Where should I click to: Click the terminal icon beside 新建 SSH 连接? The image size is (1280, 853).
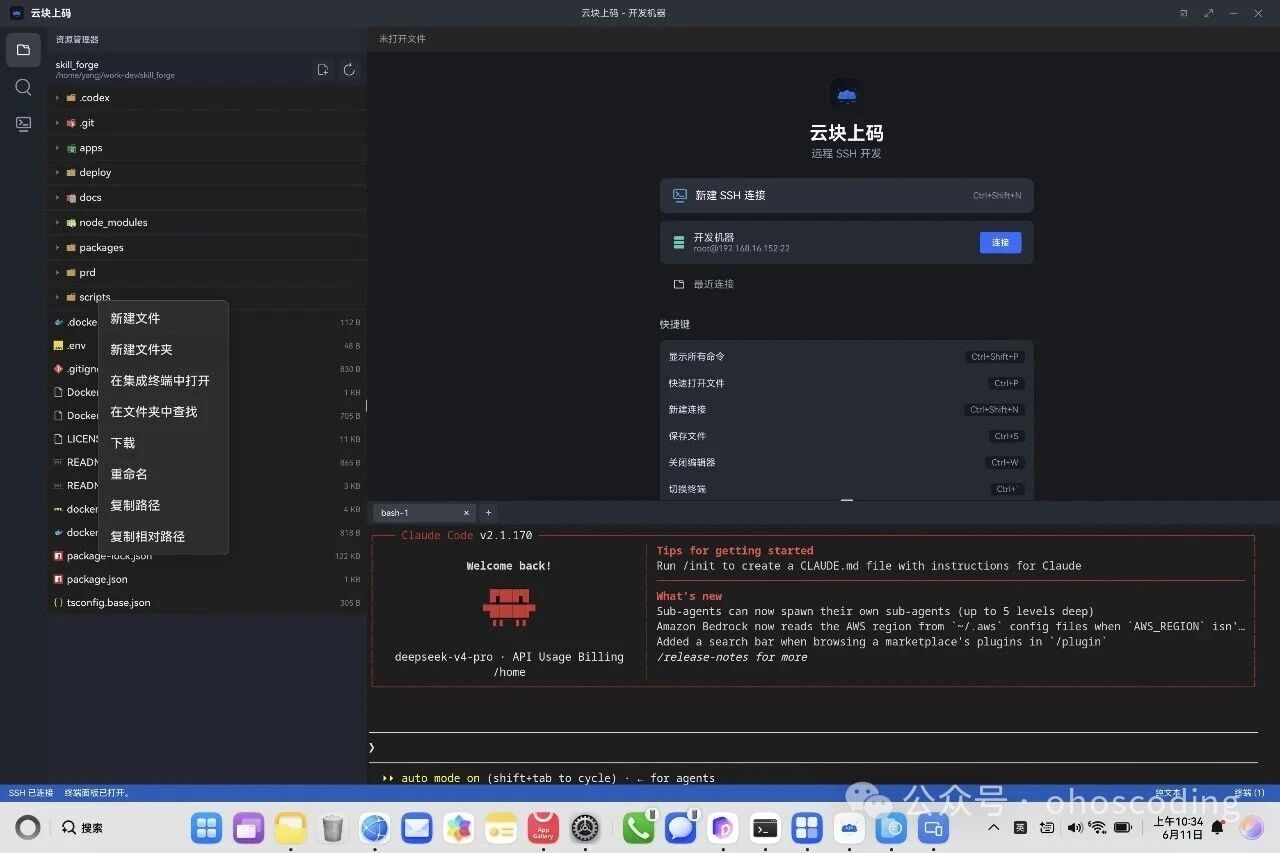[x=680, y=196]
